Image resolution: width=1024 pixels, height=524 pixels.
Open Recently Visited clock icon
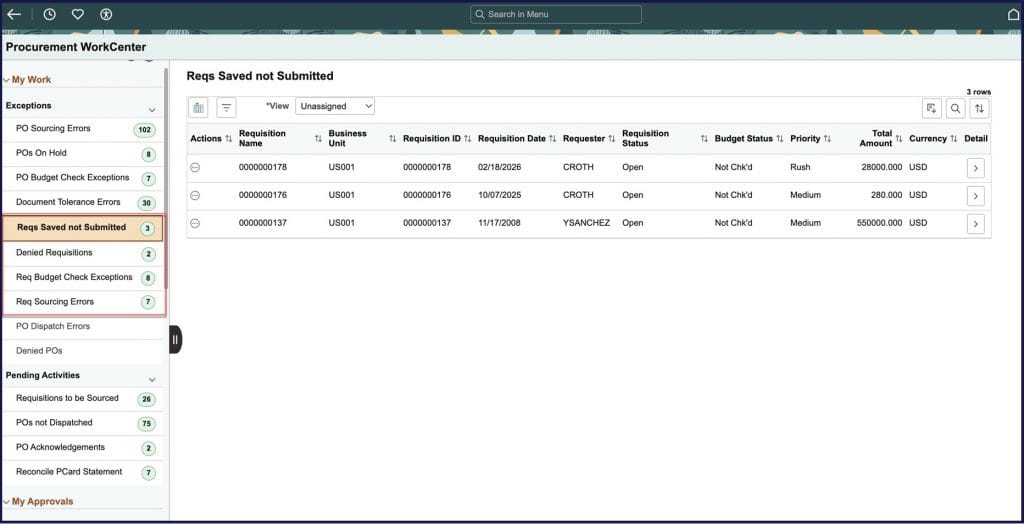tap(50, 14)
